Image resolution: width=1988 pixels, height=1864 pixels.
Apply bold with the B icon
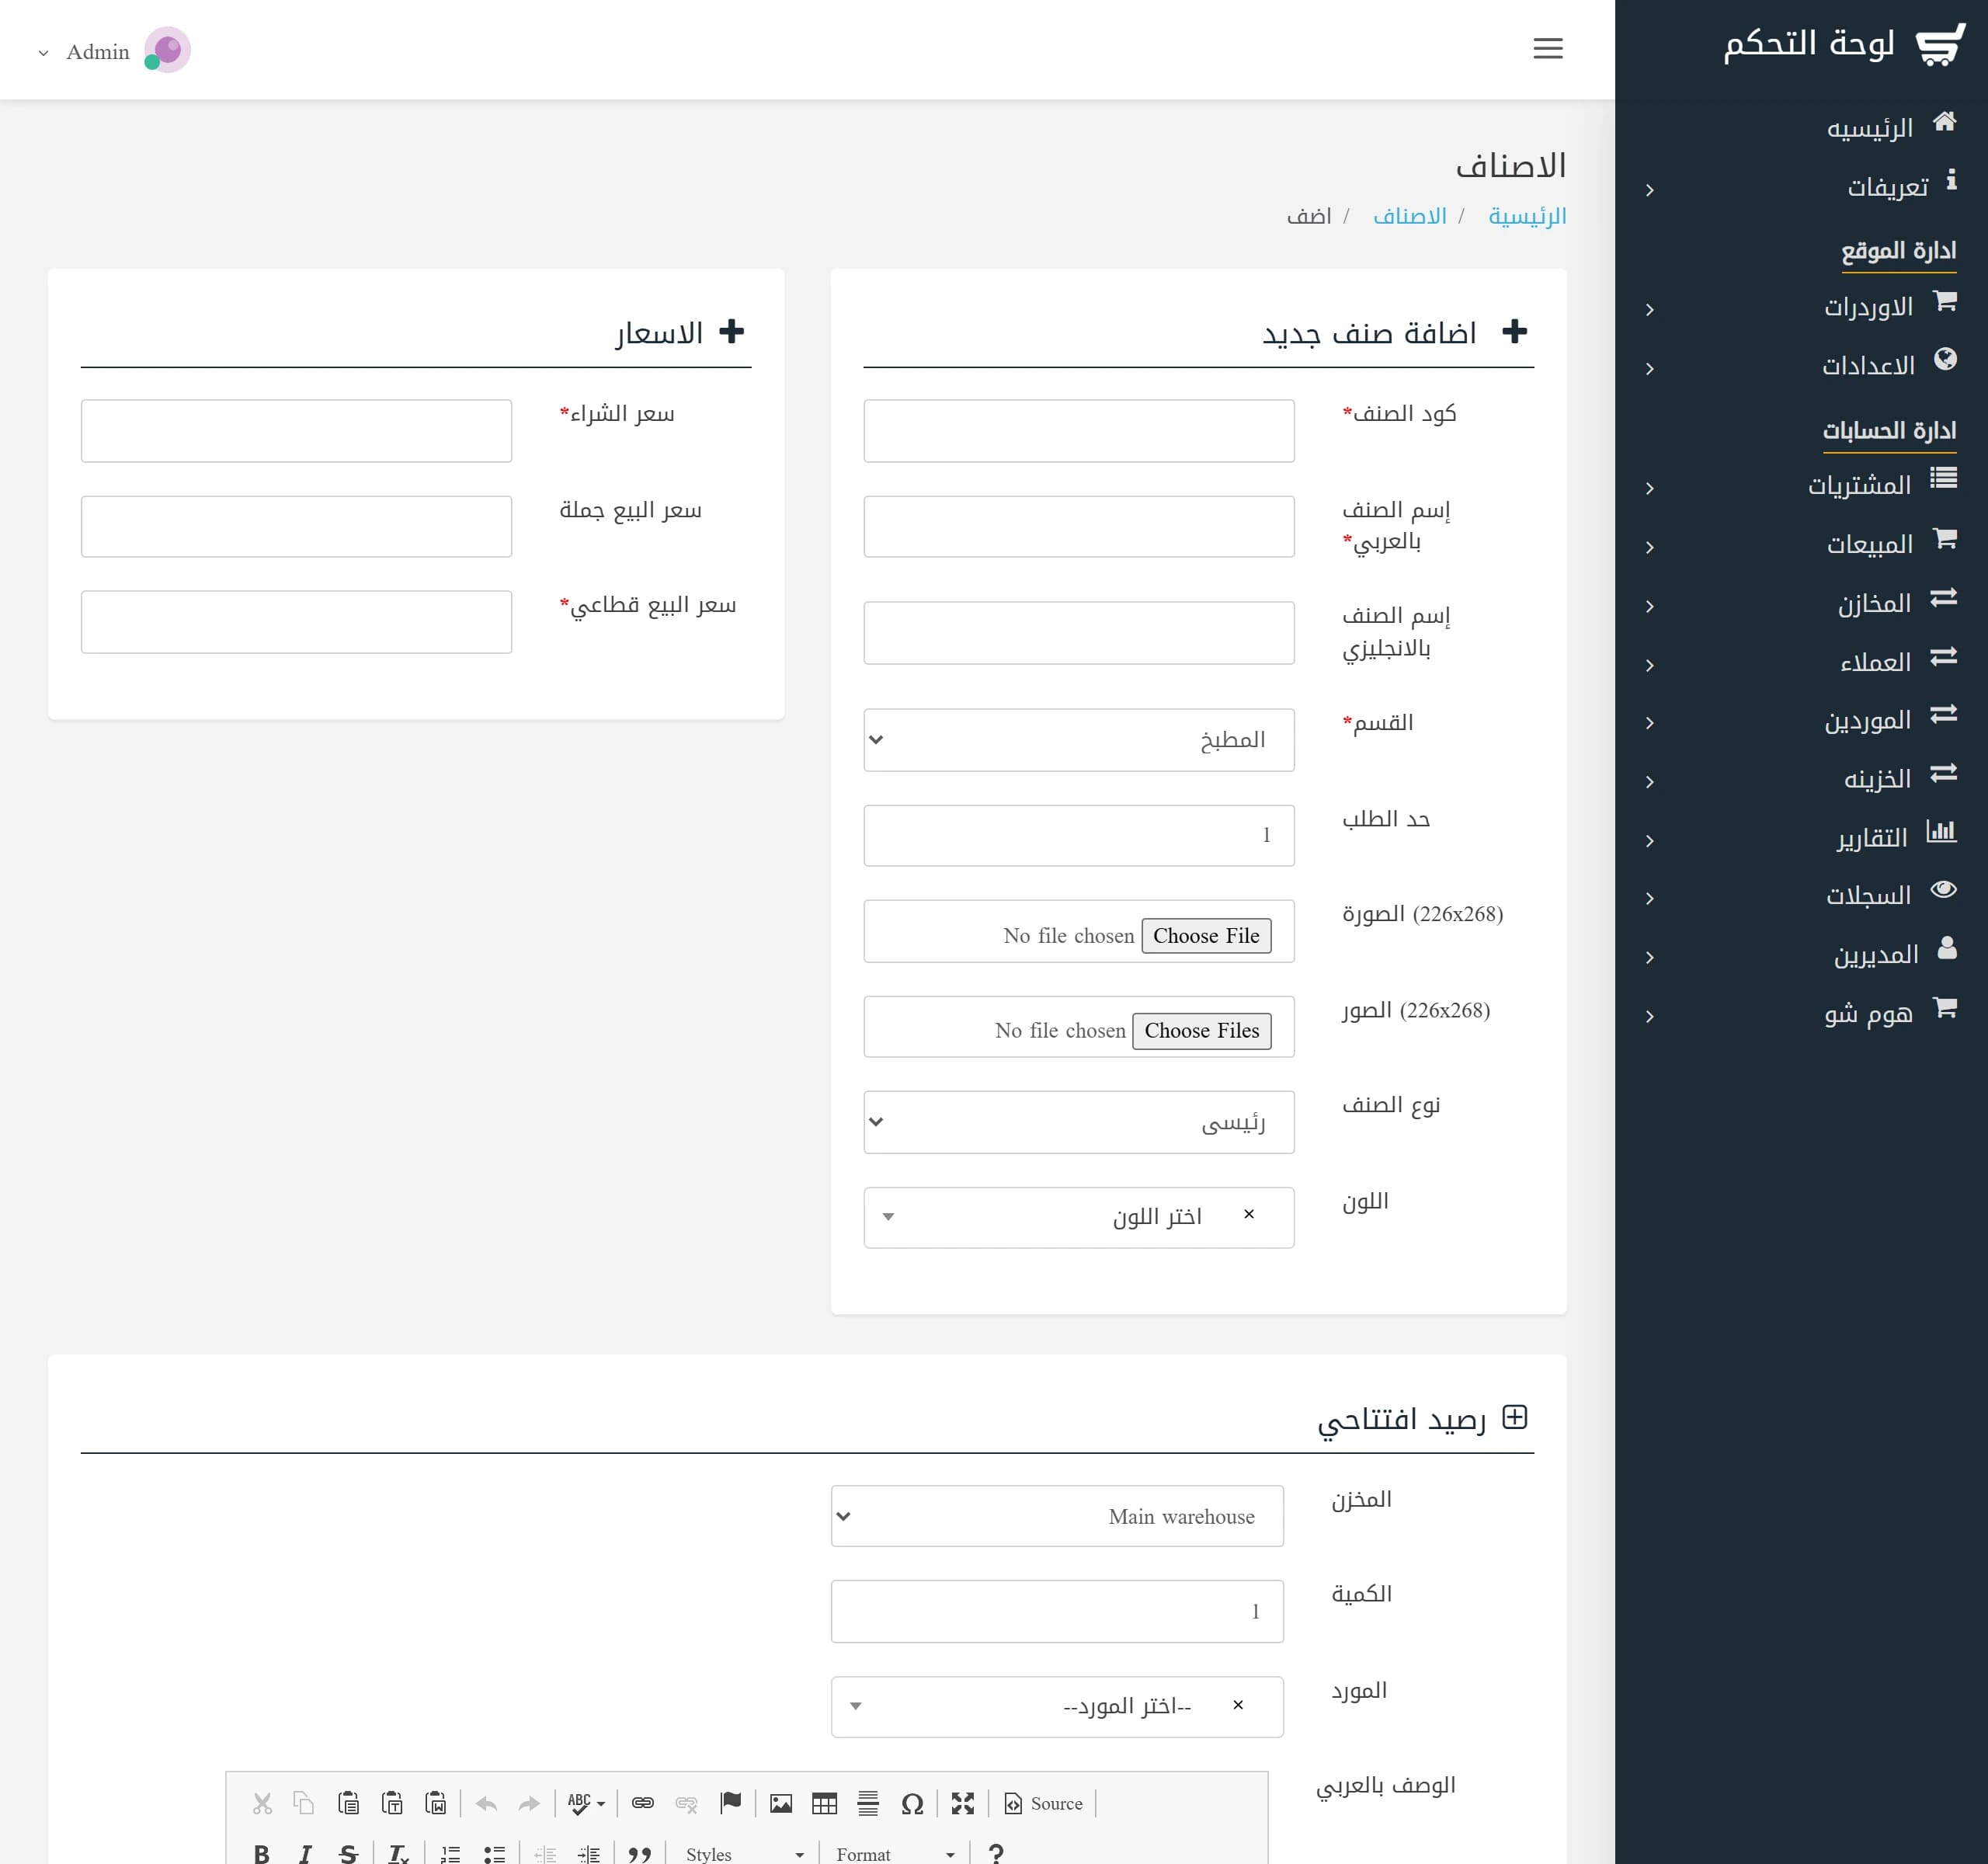[x=261, y=1853]
